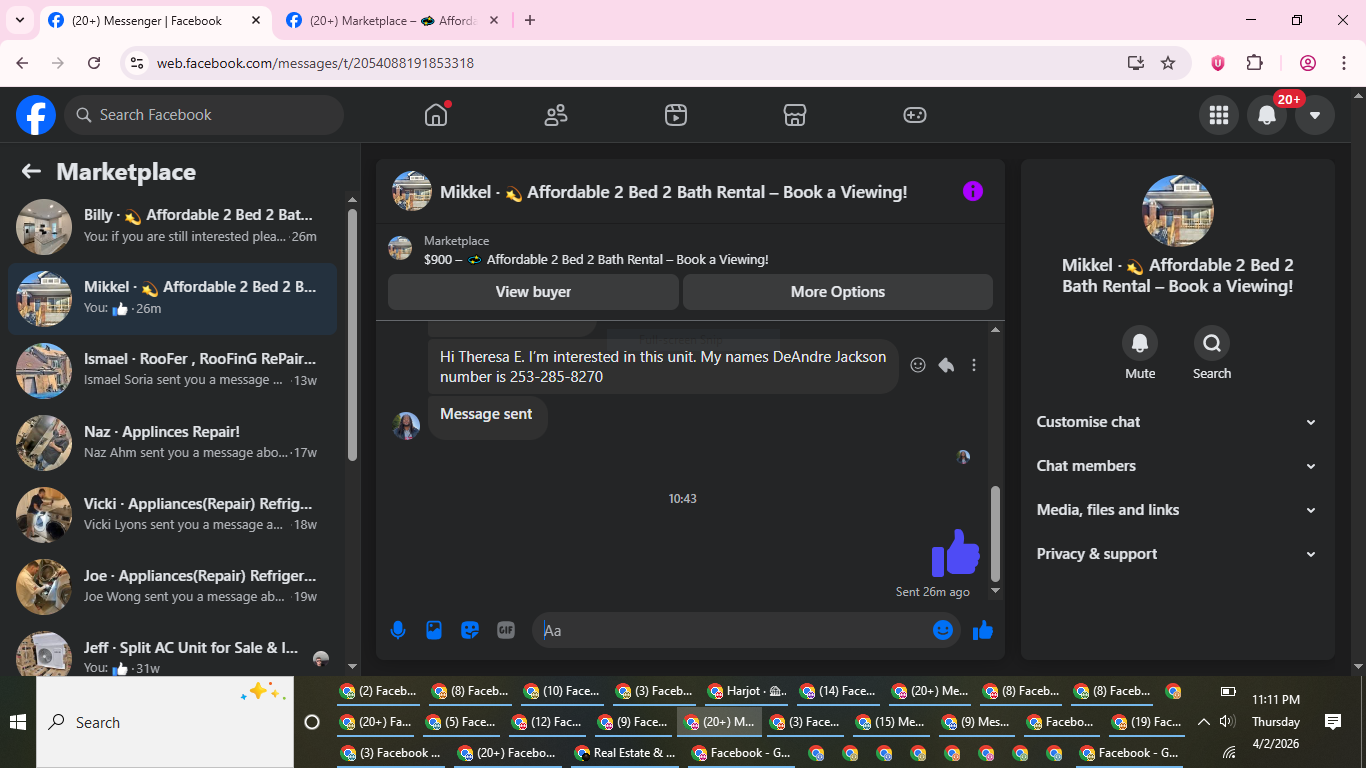Expand Chat members section
The width and height of the screenshot is (1366, 768).
pos(1178,466)
